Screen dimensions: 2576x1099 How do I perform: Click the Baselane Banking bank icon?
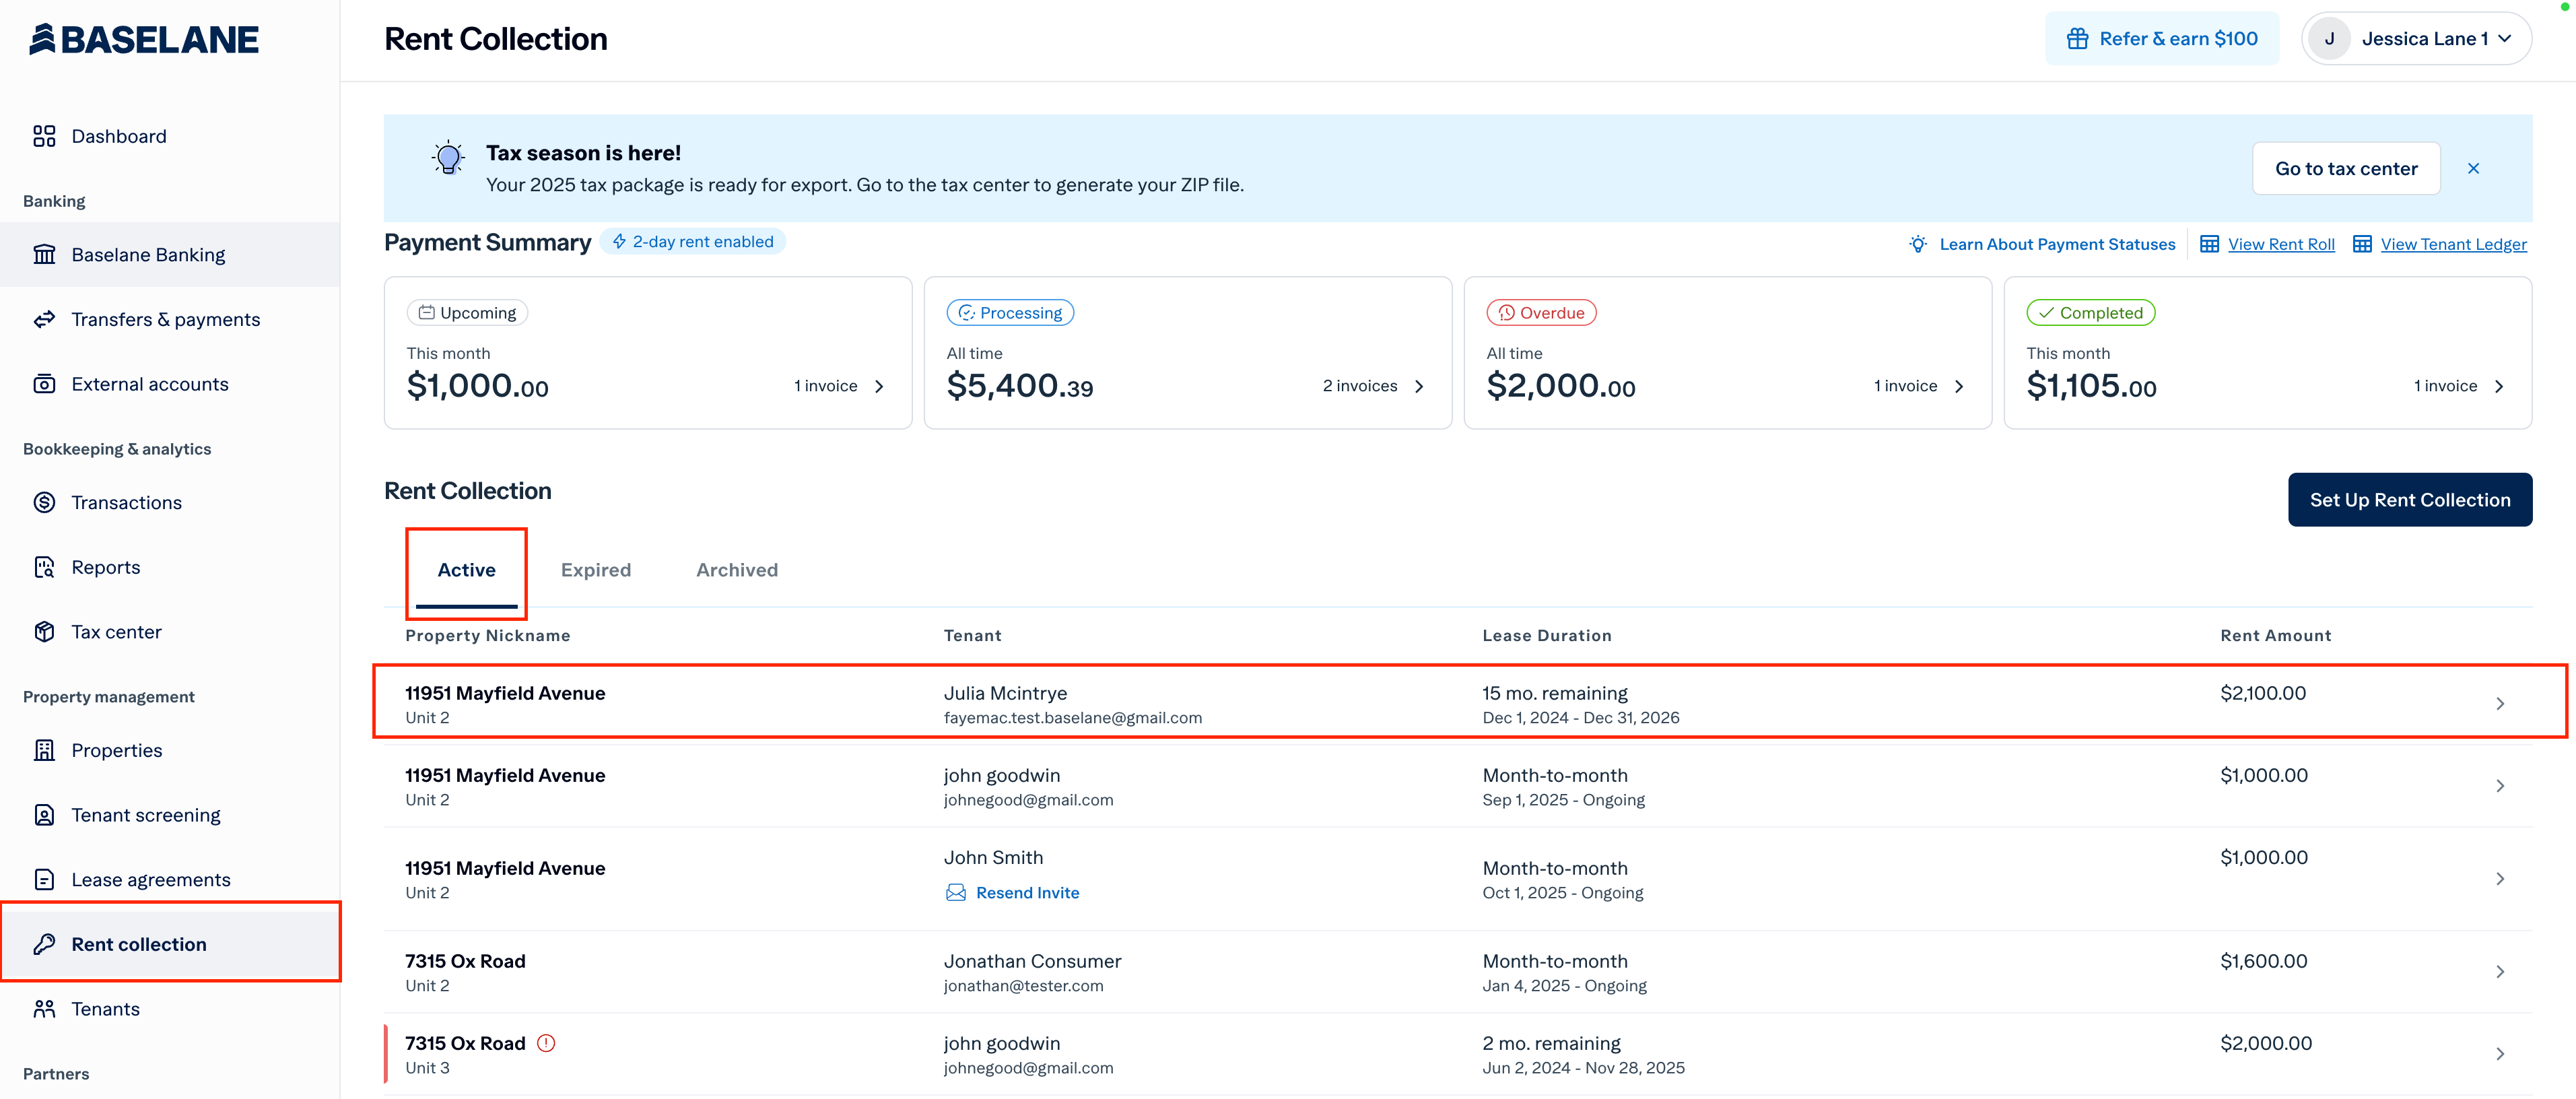point(44,255)
